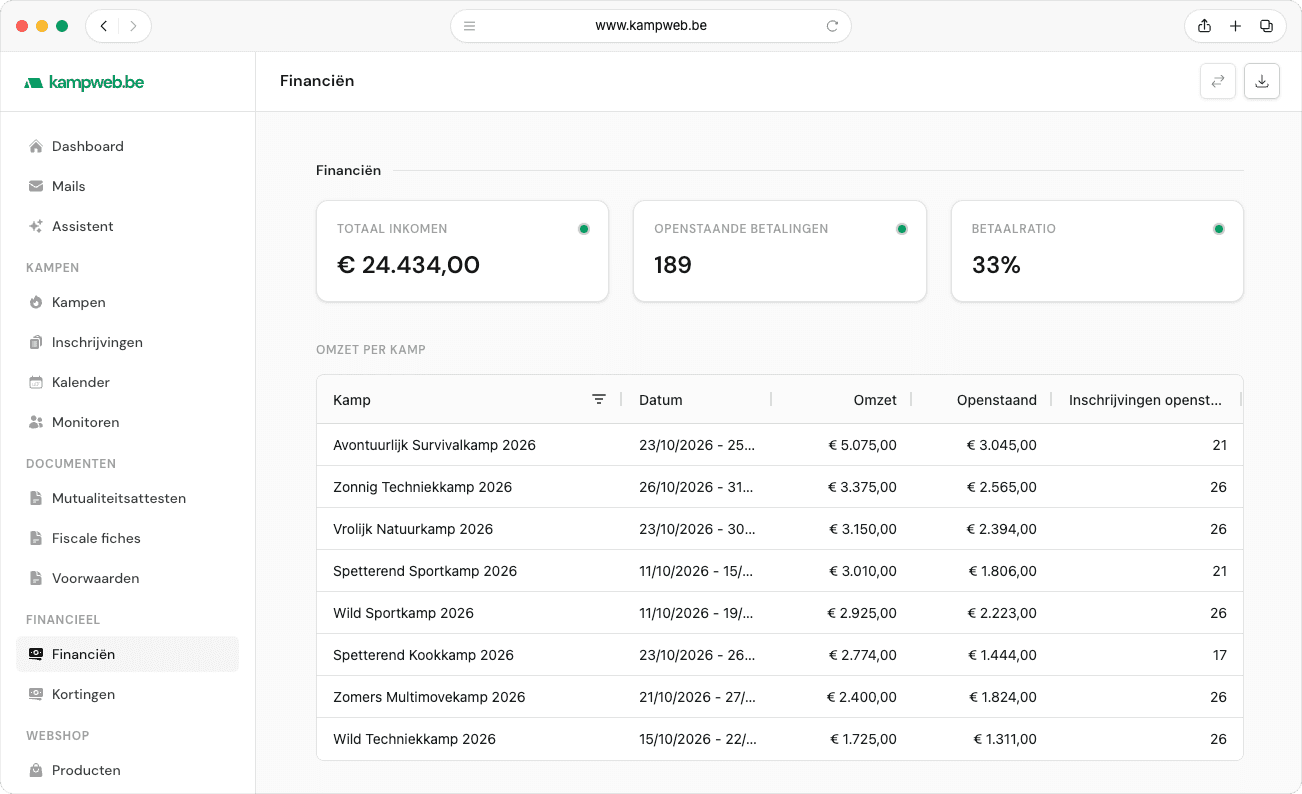Click the browser share icon

pos(1204,26)
